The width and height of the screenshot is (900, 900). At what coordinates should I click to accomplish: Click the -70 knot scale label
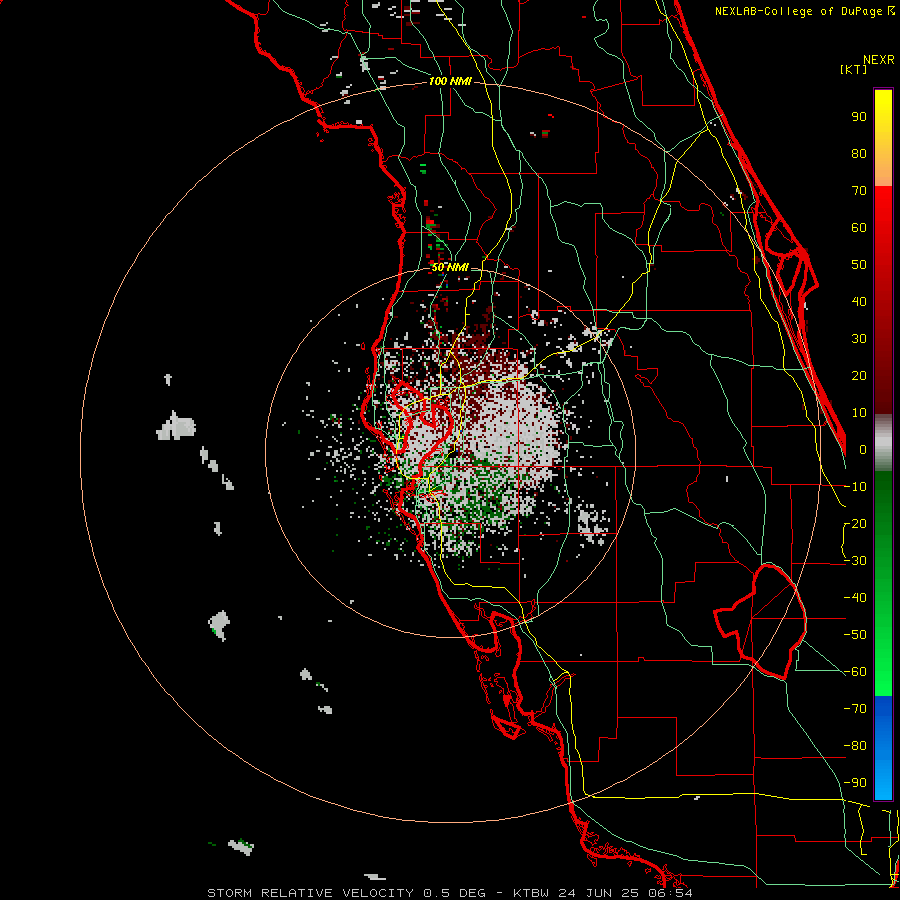coord(855,709)
